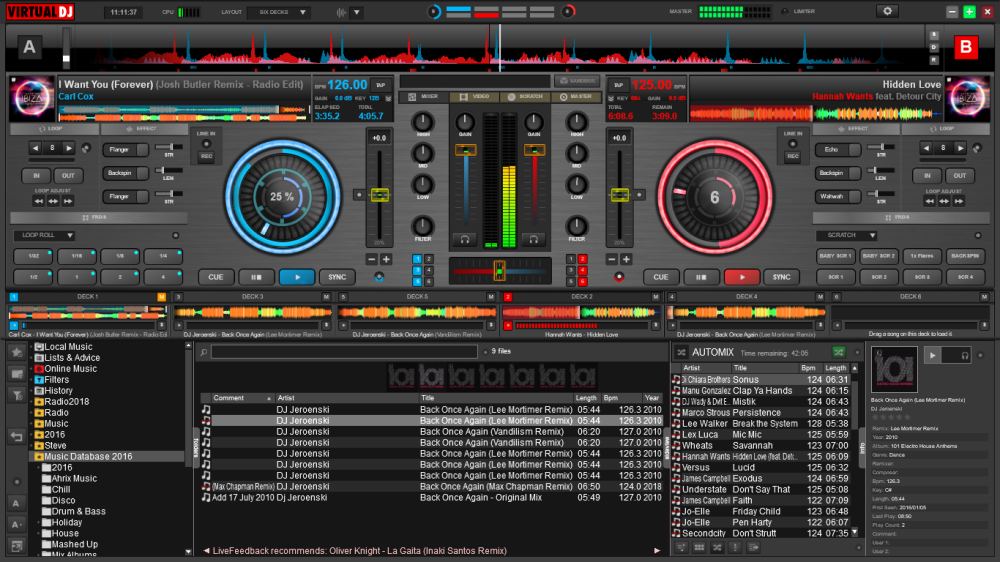Toggle the SANDBOX mode button
Screen dimensions: 1000x562
[577, 81]
